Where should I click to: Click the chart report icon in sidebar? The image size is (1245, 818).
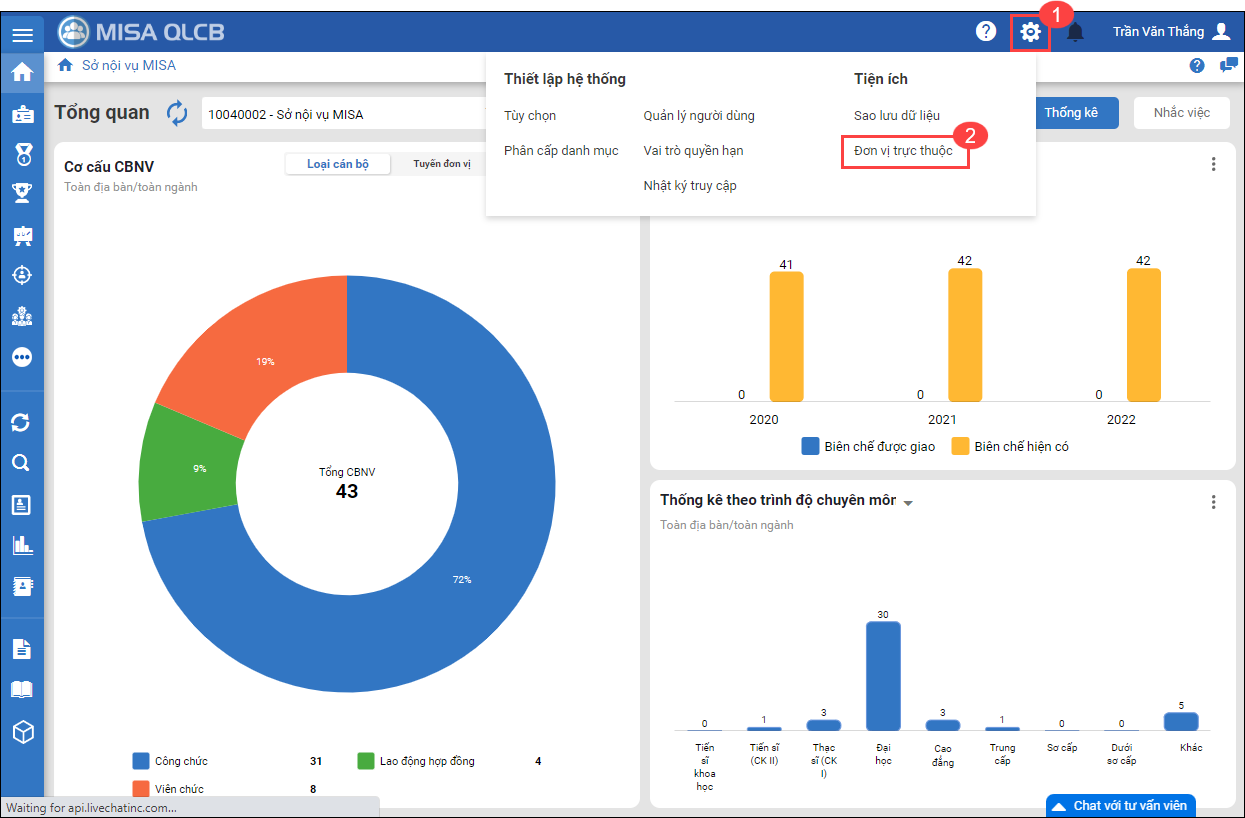21,545
